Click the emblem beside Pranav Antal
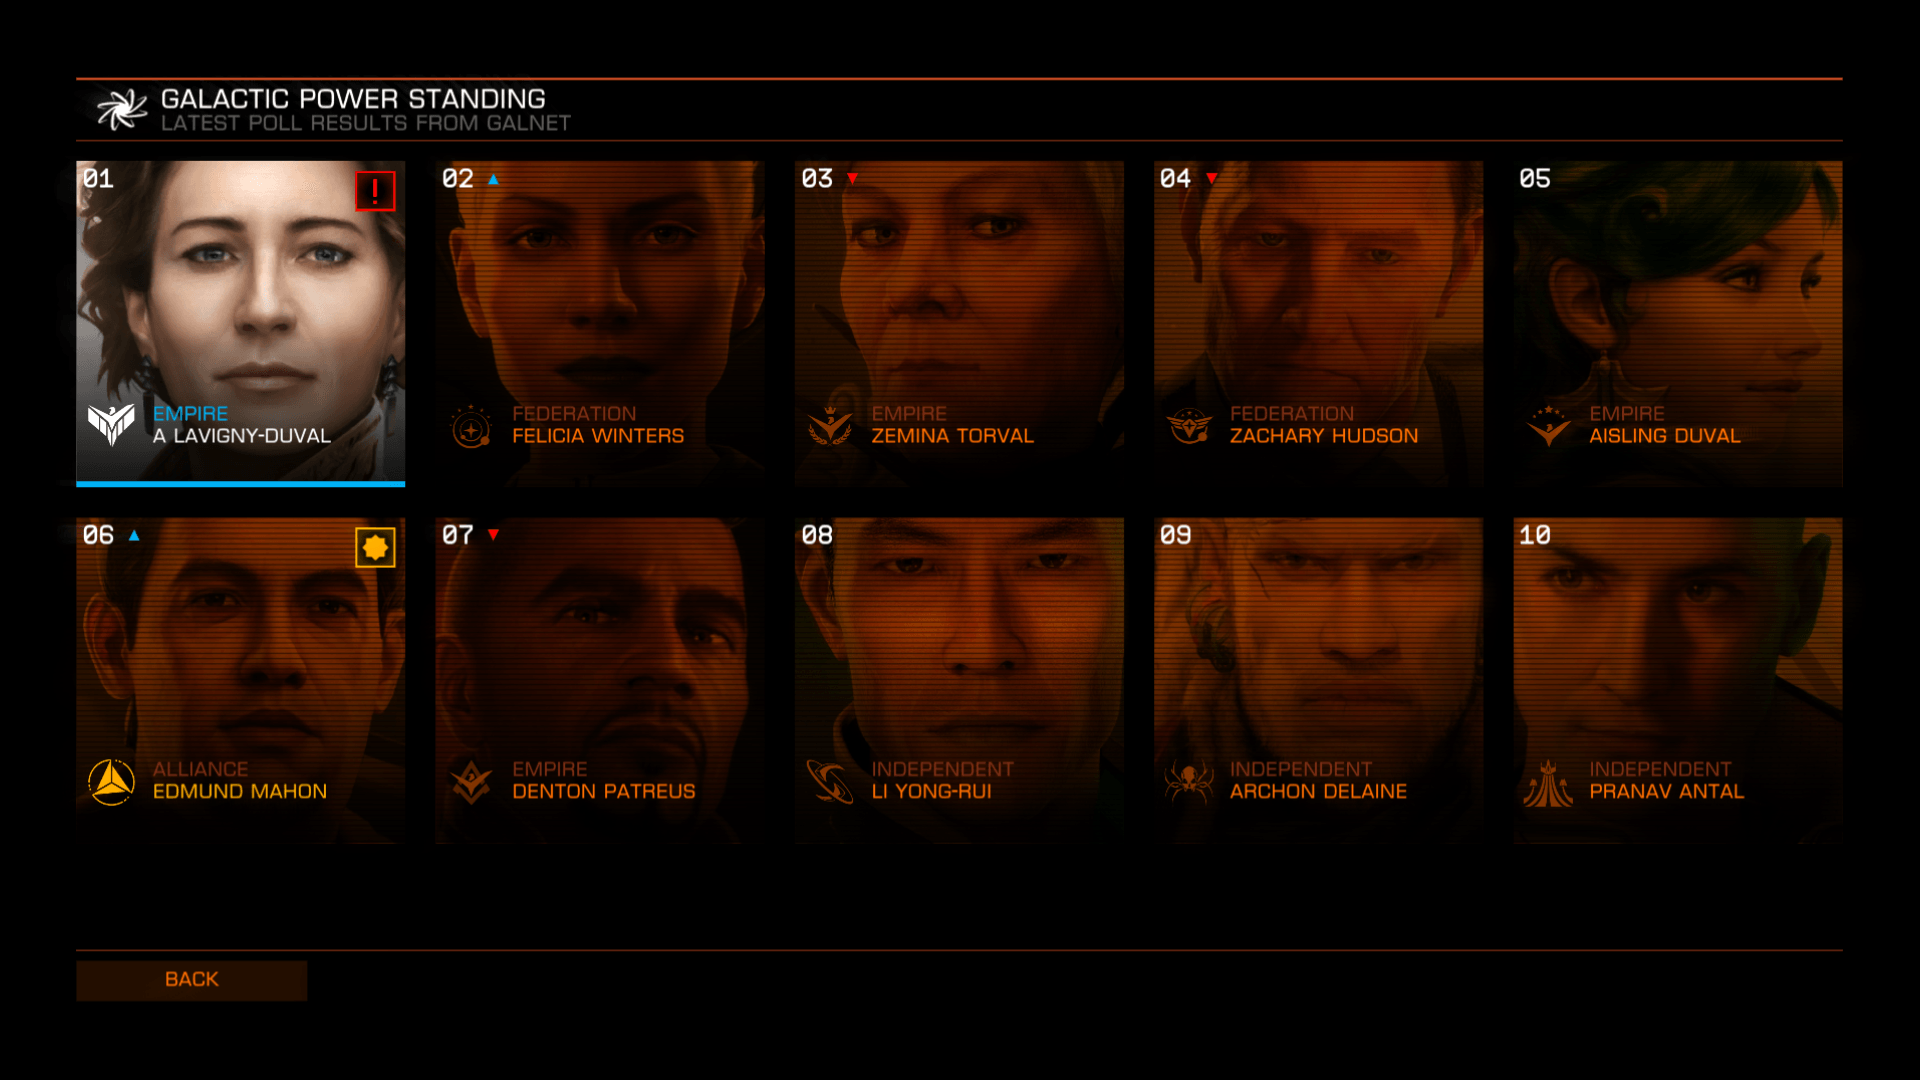Viewport: 1920px width, 1080px height. click(1548, 782)
